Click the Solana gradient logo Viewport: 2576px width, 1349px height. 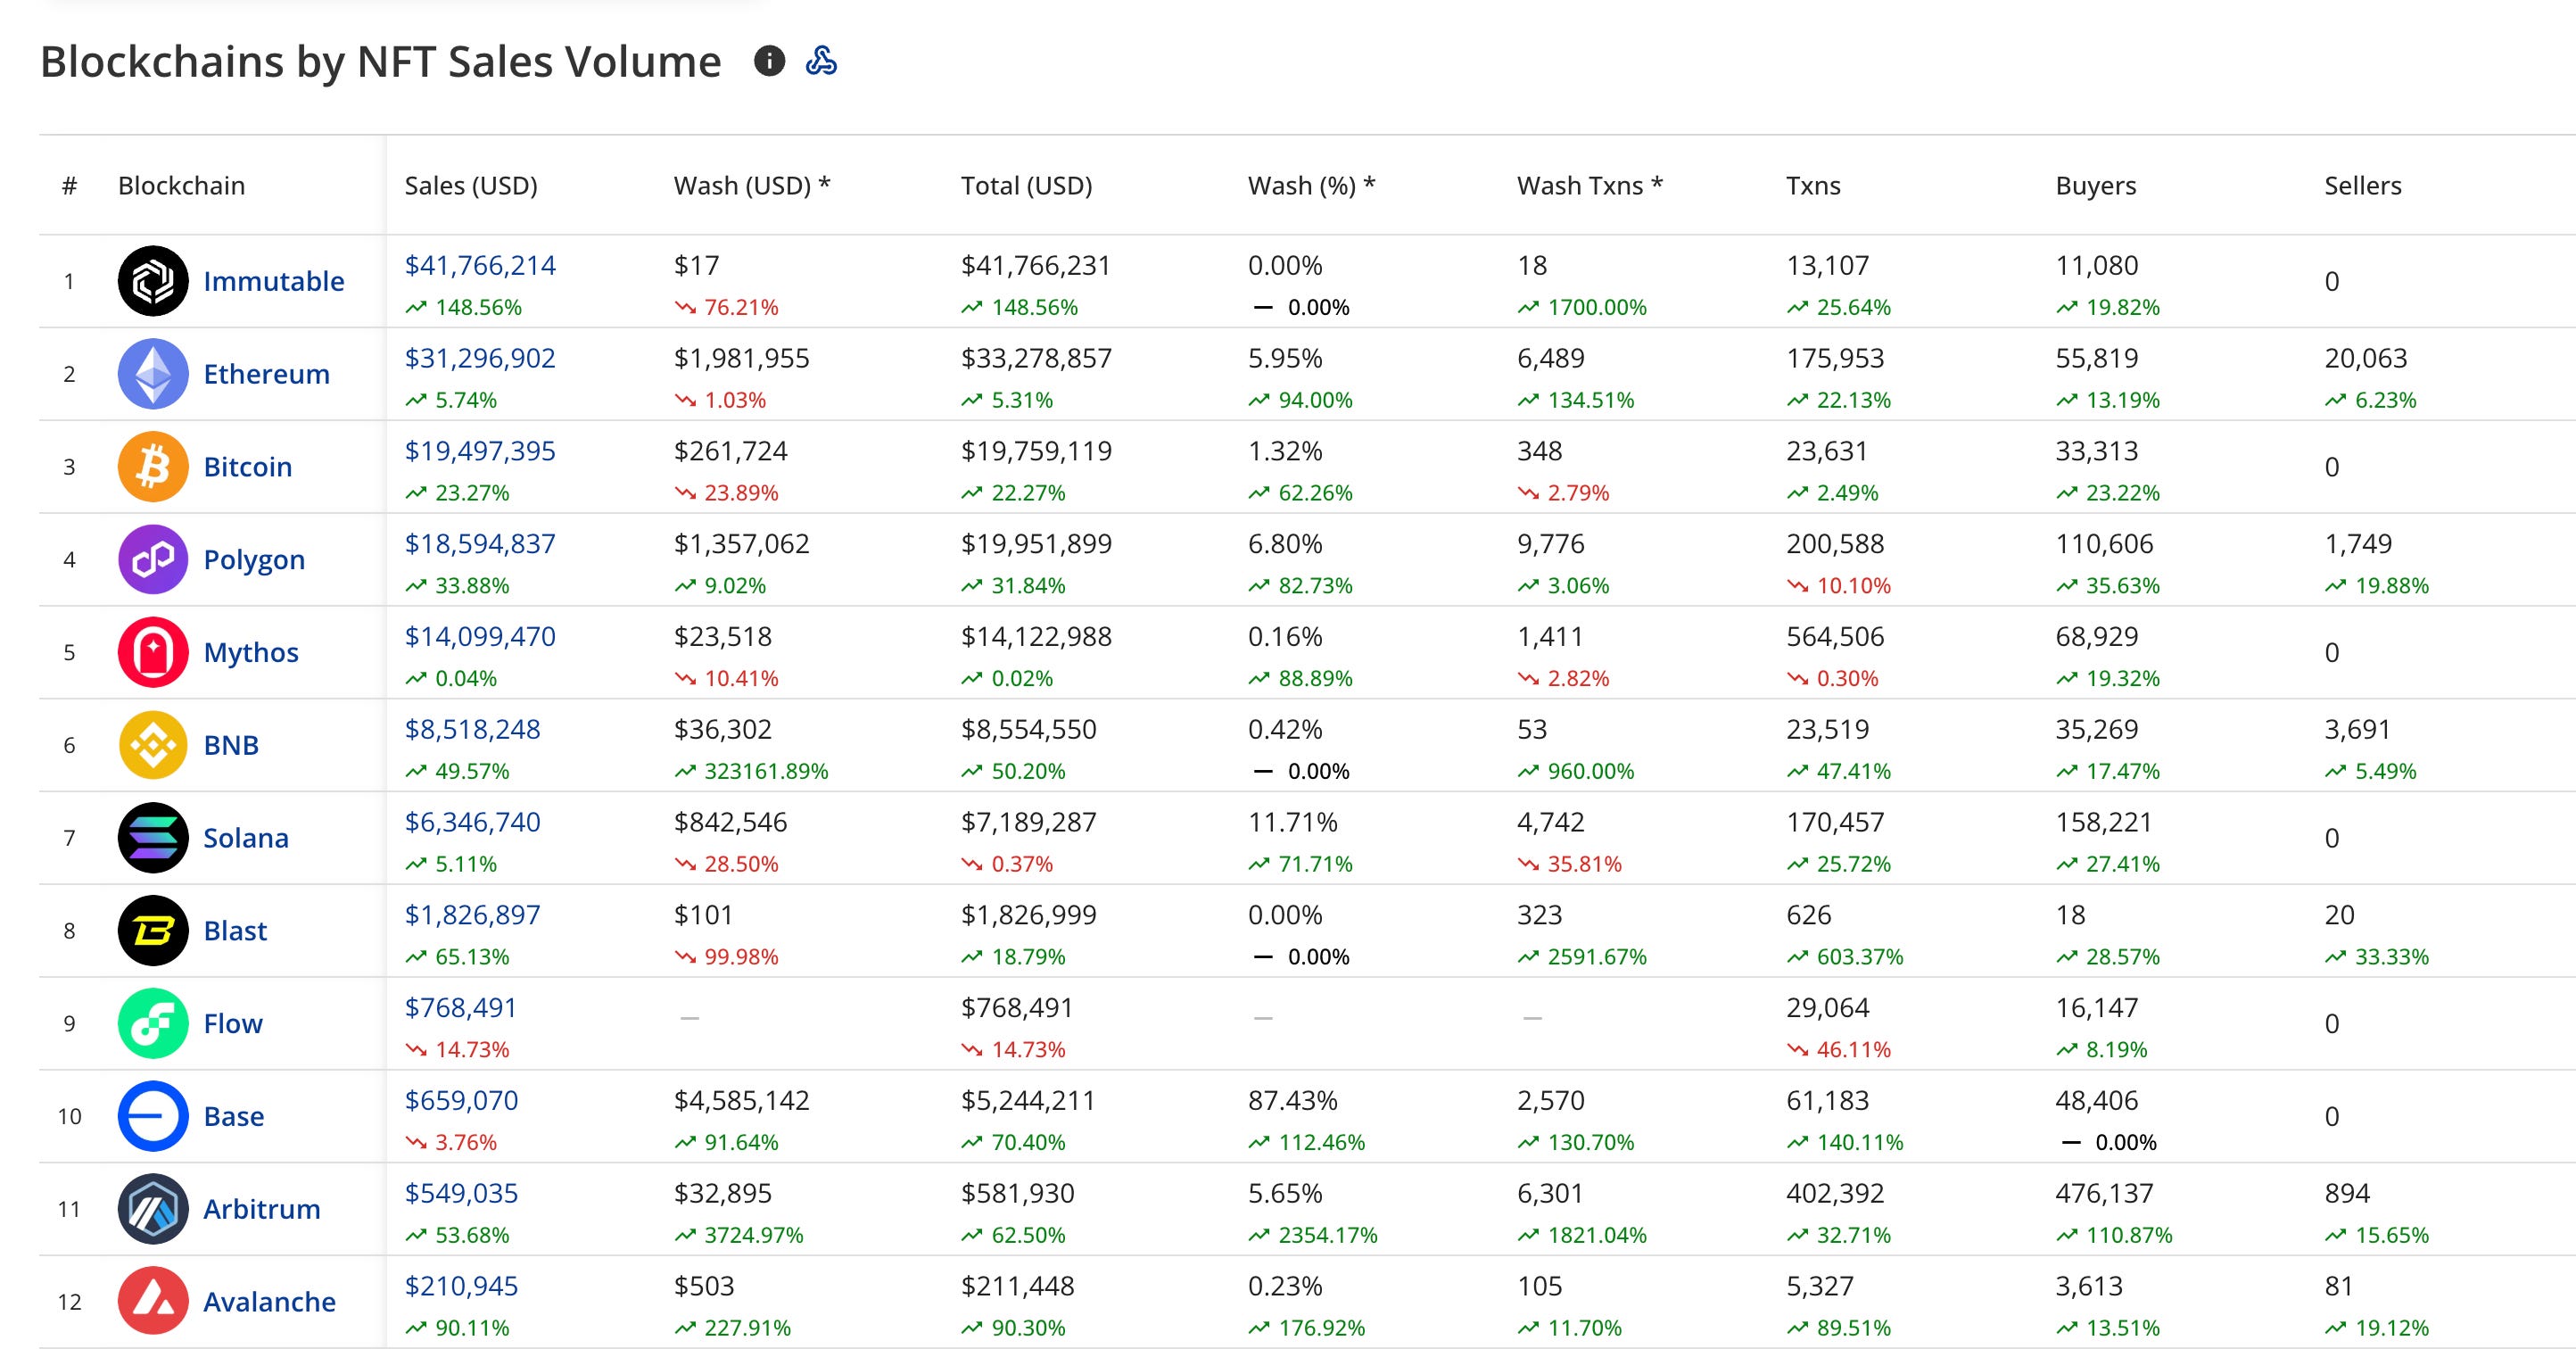tap(153, 838)
